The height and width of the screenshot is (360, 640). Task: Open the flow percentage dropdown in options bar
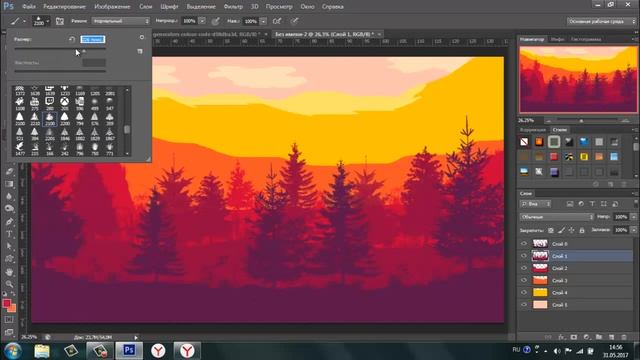tap(263, 21)
